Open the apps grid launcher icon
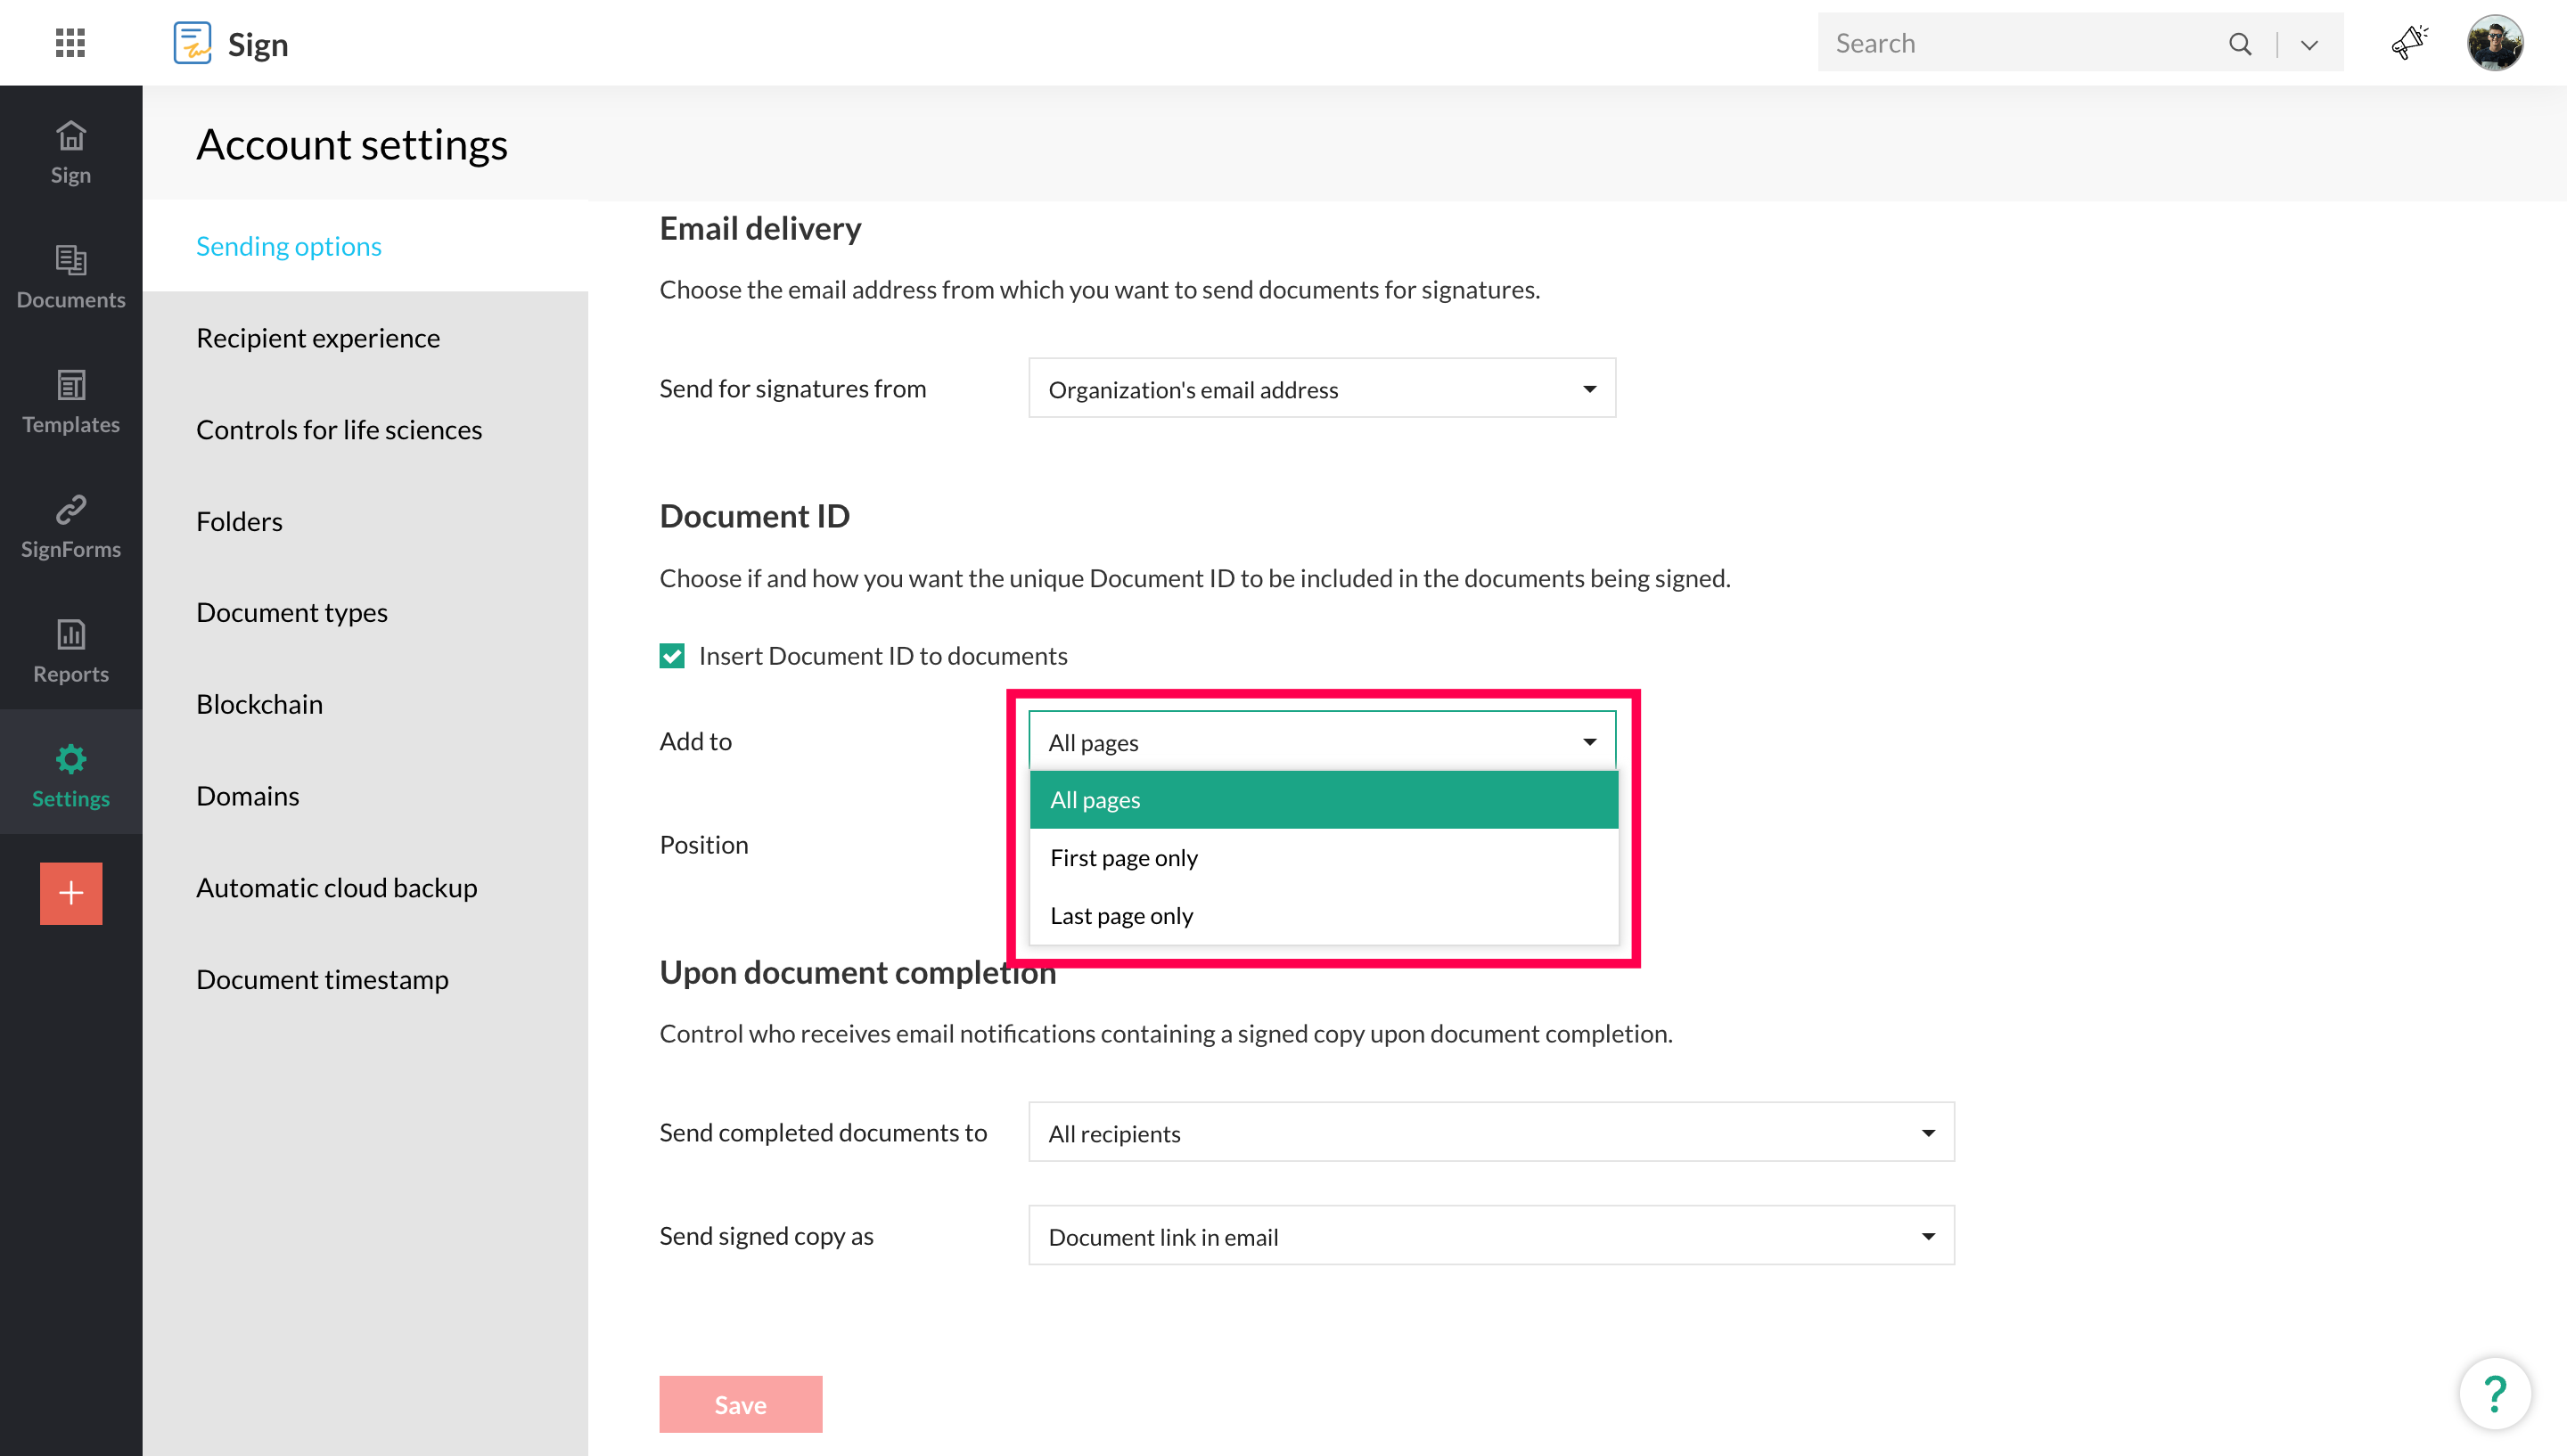The height and width of the screenshot is (1456, 2567). (x=70, y=43)
